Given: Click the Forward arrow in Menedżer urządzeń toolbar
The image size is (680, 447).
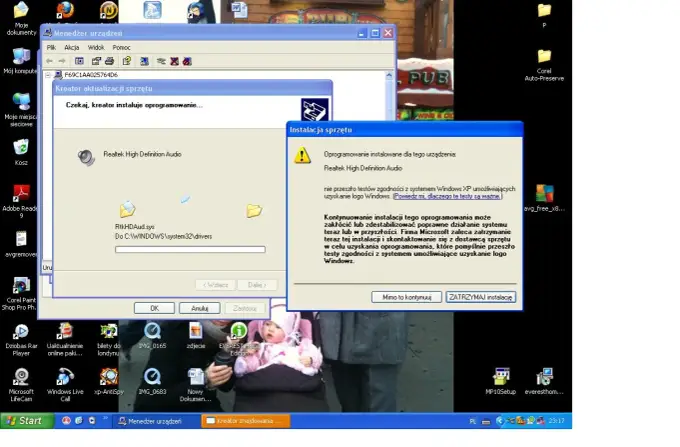Looking at the screenshot, I should 62,61.
